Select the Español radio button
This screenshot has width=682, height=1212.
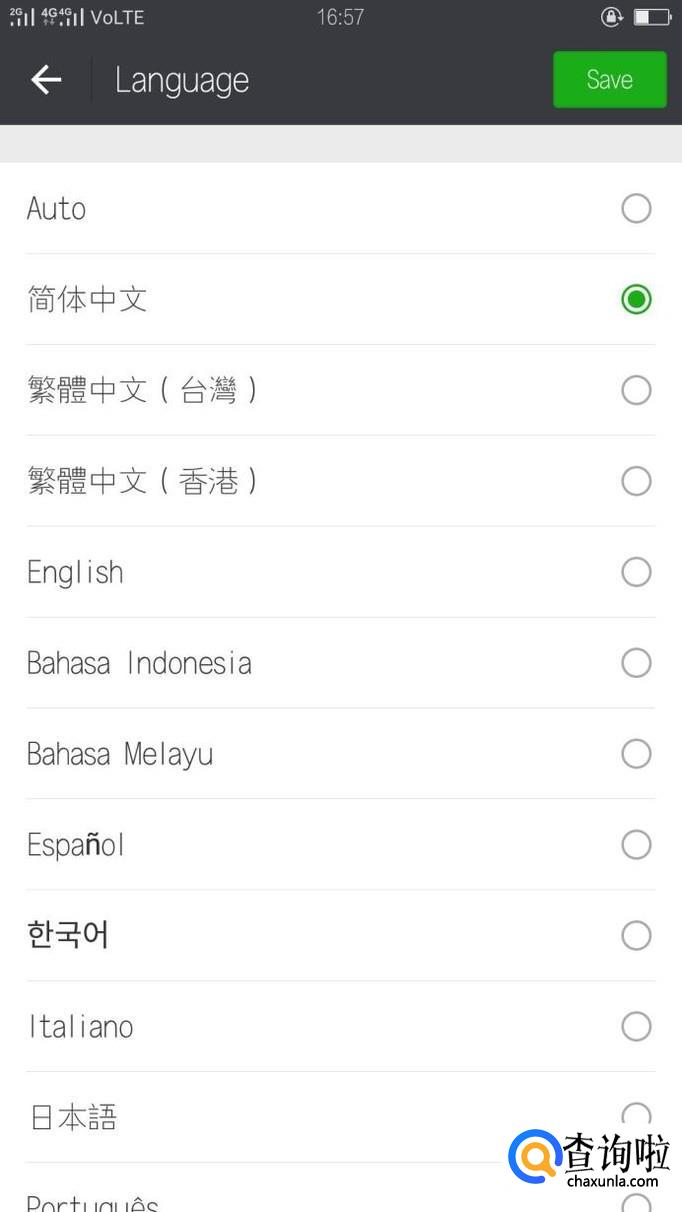636,845
